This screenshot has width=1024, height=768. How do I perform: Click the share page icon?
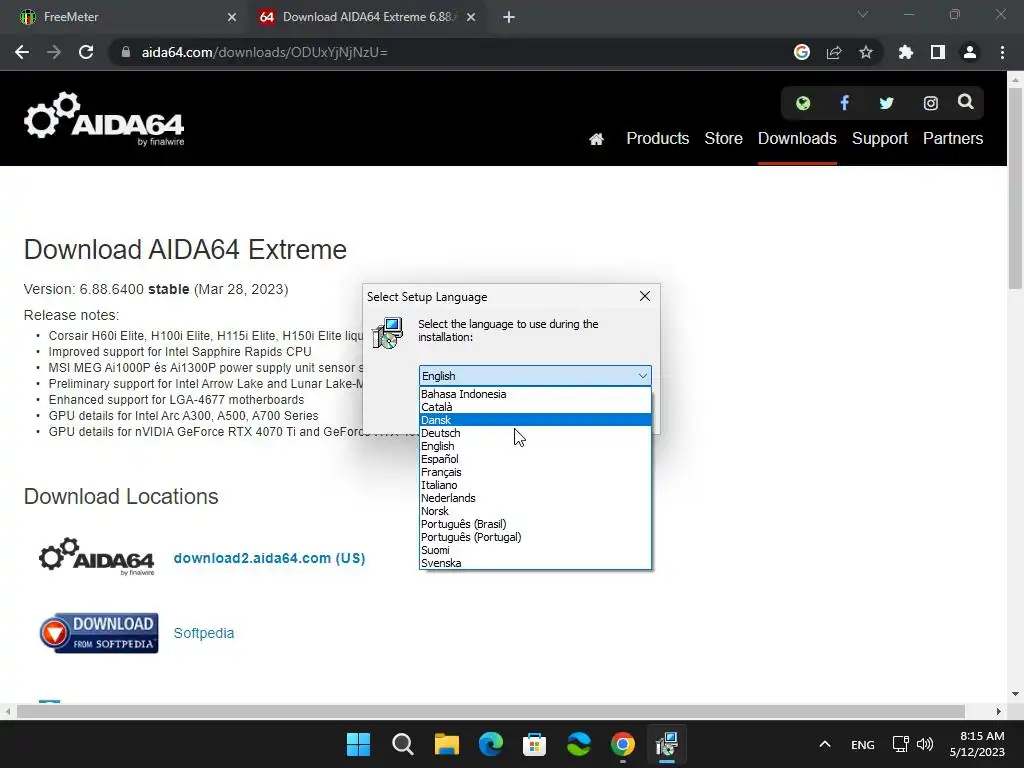(x=834, y=52)
